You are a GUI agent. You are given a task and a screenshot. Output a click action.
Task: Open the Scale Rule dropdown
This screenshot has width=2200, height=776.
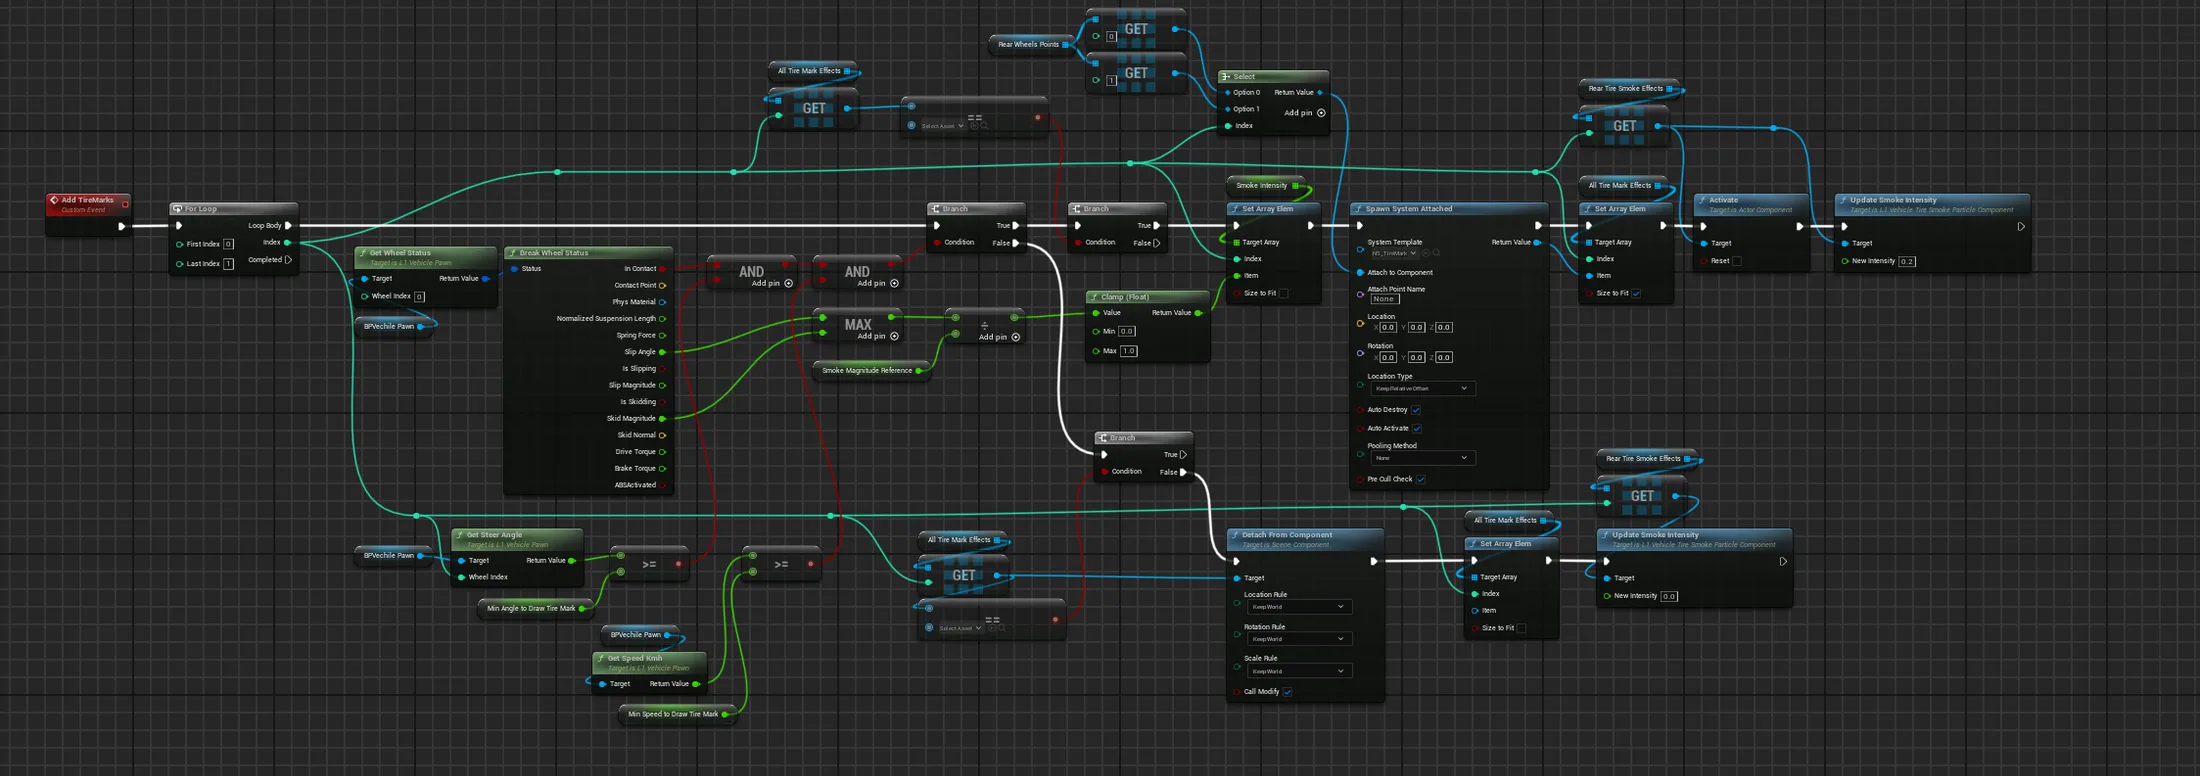click(1299, 671)
